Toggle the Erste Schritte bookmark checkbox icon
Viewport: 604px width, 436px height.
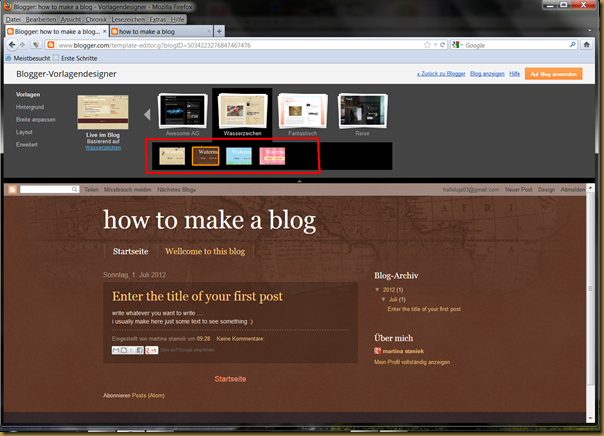[x=56, y=58]
